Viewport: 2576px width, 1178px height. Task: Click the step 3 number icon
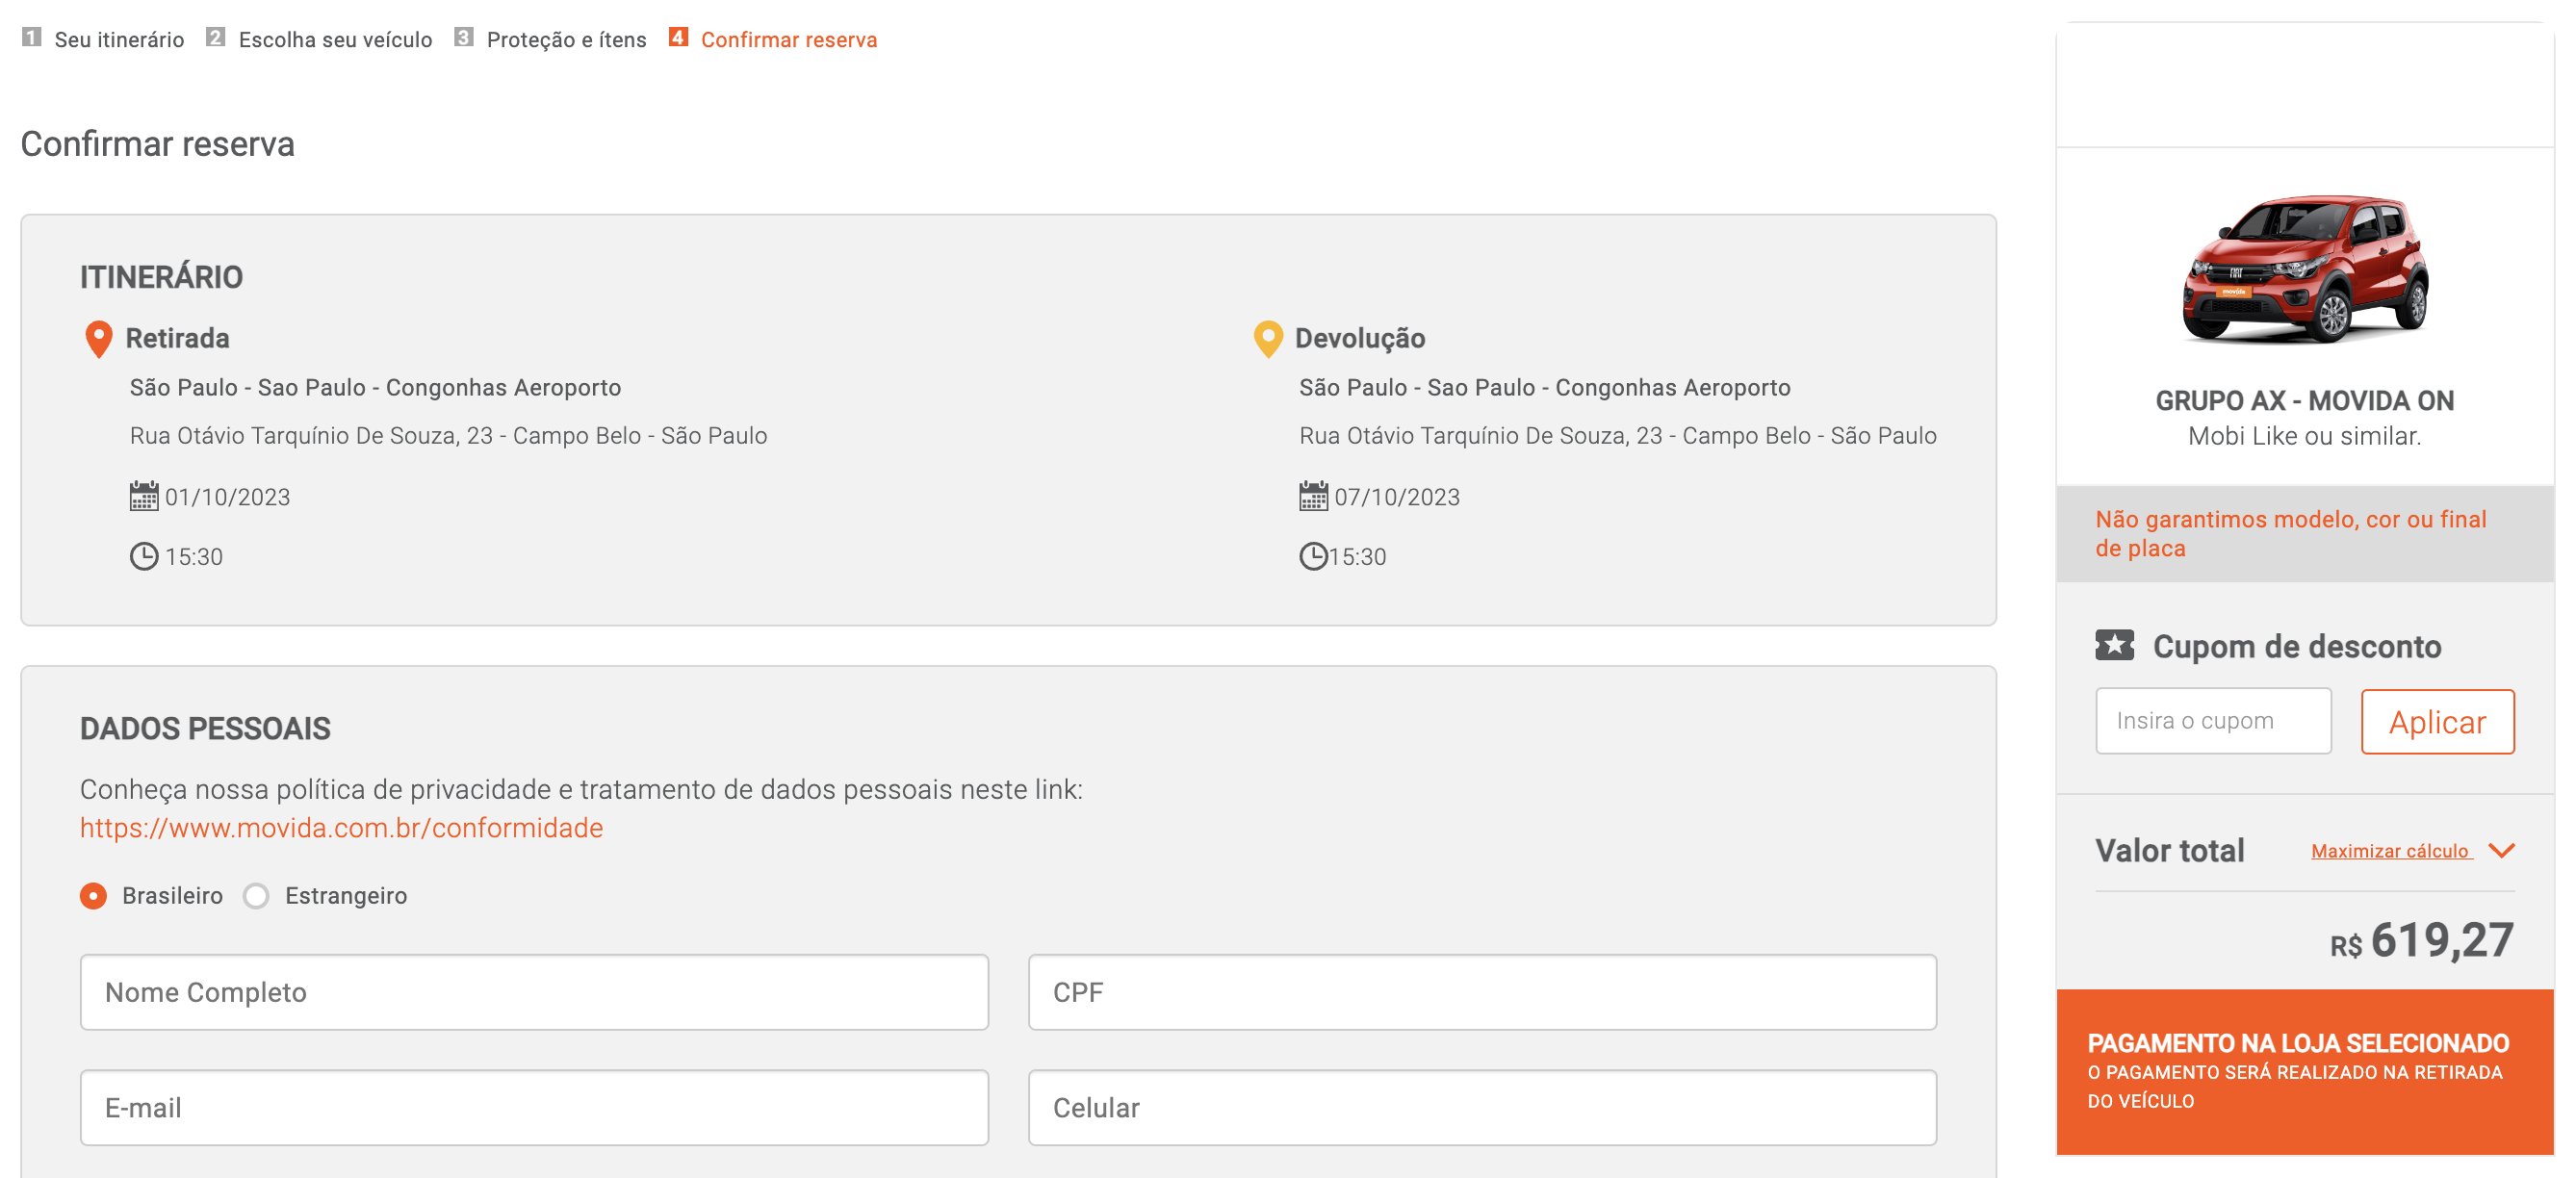pyautogui.click(x=463, y=37)
